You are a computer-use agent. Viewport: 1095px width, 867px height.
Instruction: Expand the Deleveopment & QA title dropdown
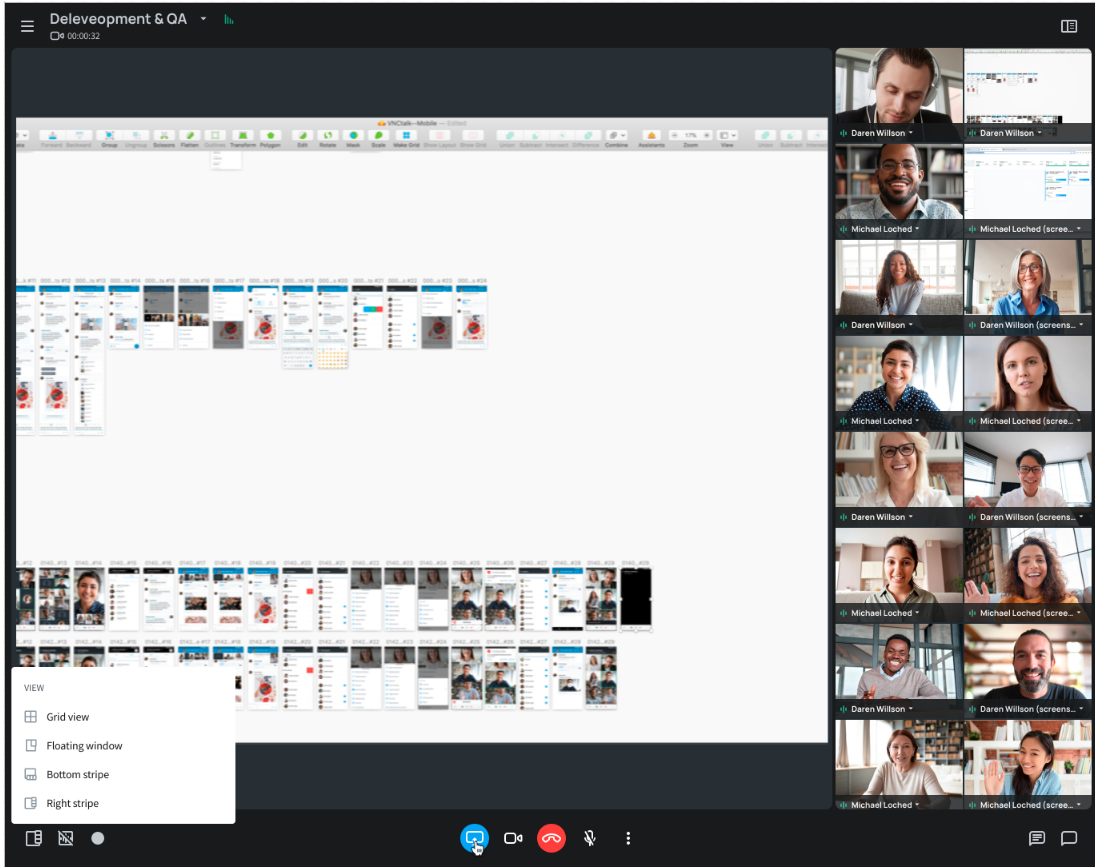point(203,19)
